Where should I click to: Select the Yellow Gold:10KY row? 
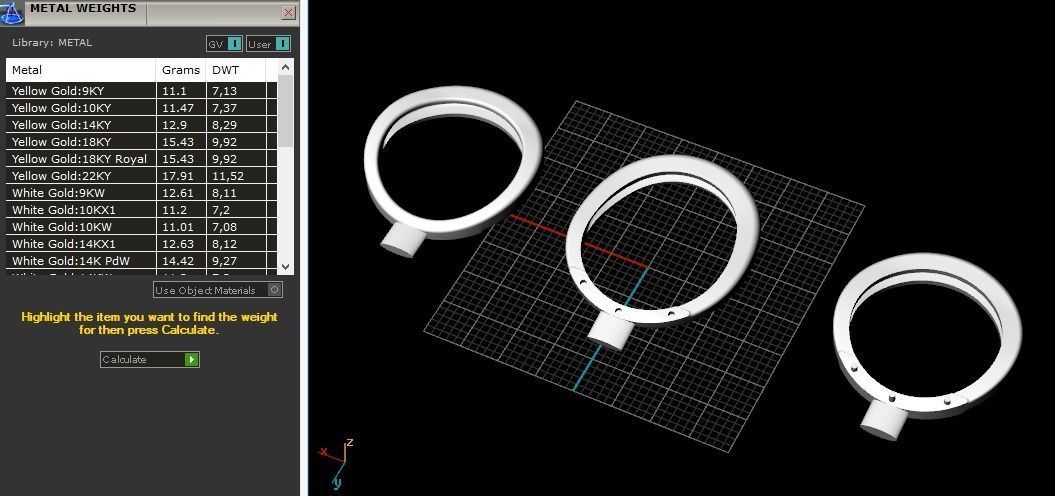[141, 108]
